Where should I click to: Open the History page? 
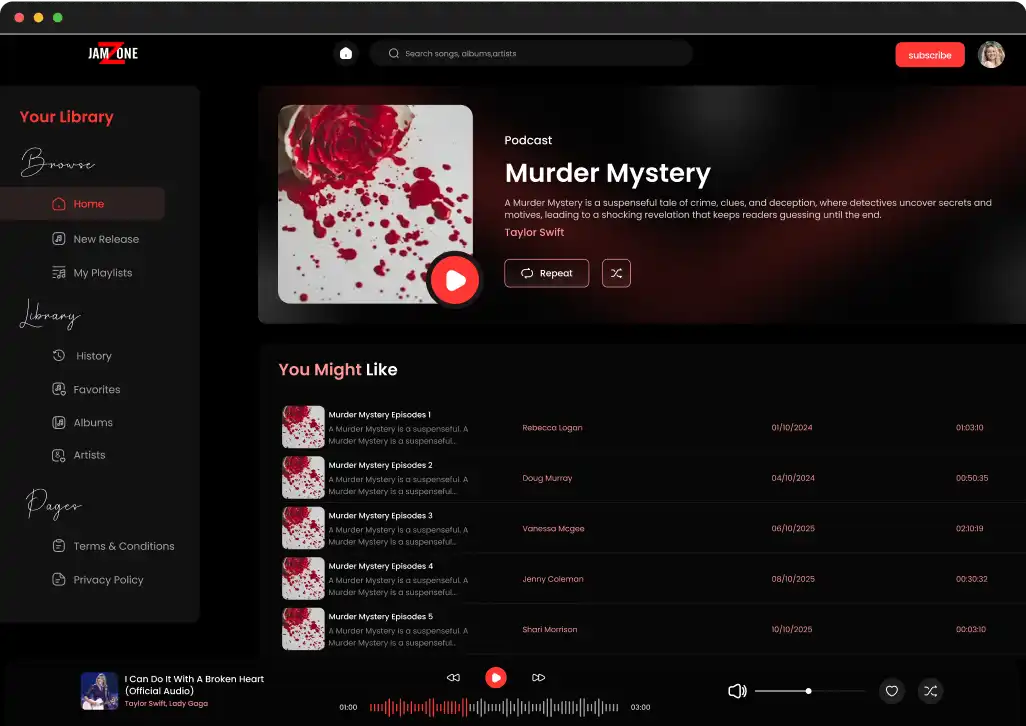(x=82, y=356)
